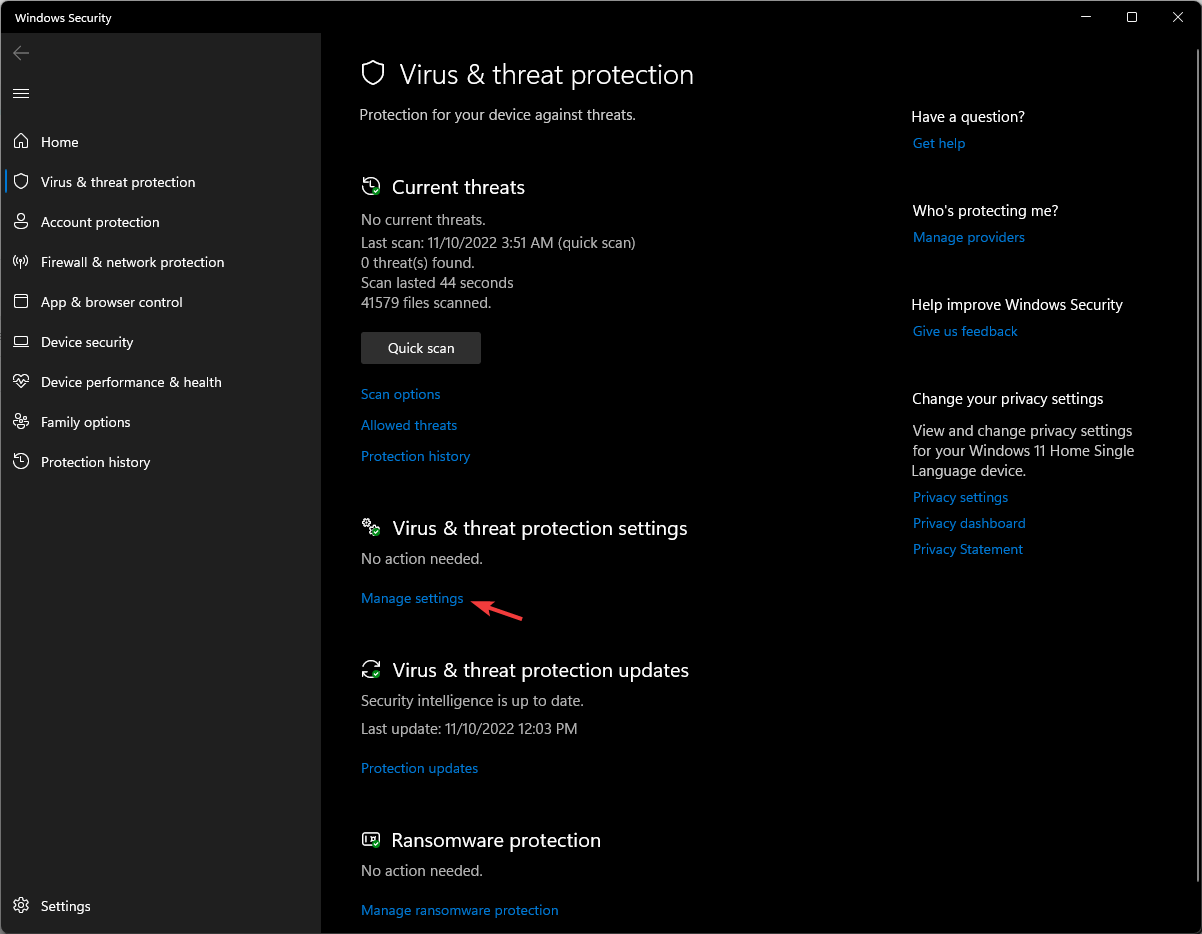The height and width of the screenshot is (934, 1202).
Task: Open the Protection updates link
Action: pyautogui.click(x=419, y=768)
